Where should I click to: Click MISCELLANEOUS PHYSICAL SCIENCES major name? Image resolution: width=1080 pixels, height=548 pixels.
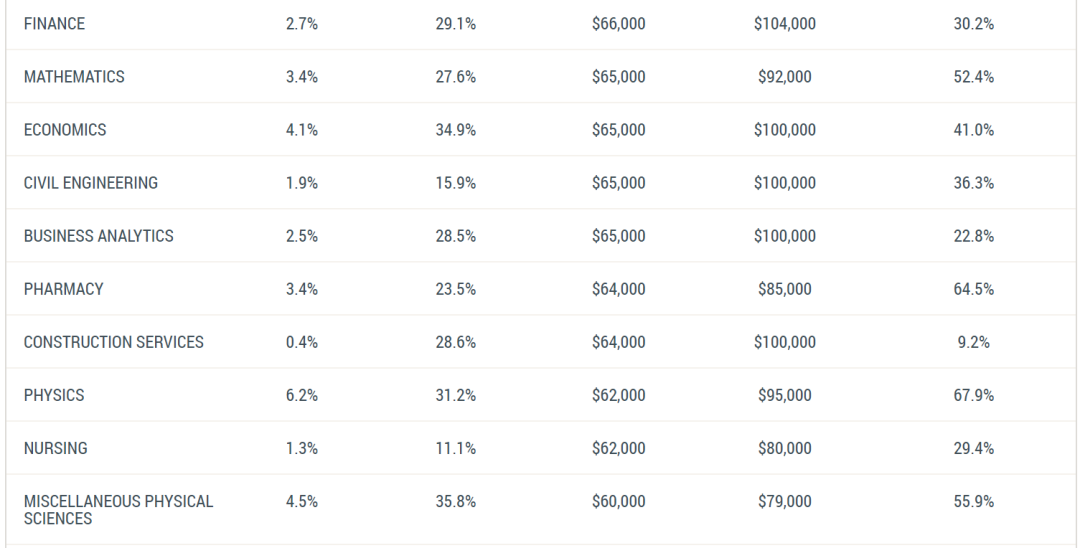(x=118, y=510)
